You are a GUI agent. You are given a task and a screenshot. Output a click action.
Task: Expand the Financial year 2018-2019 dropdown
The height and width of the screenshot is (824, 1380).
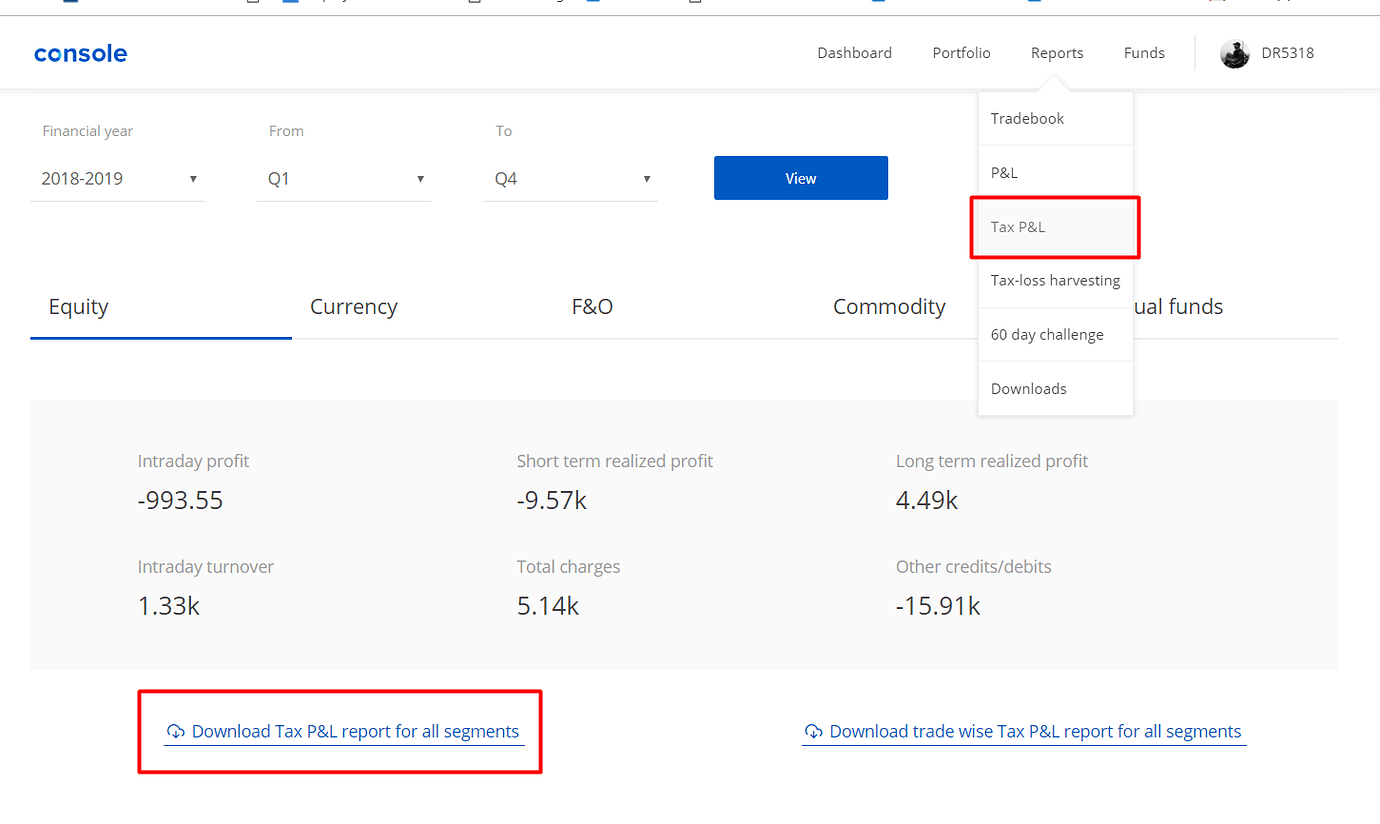click(117, 178)
